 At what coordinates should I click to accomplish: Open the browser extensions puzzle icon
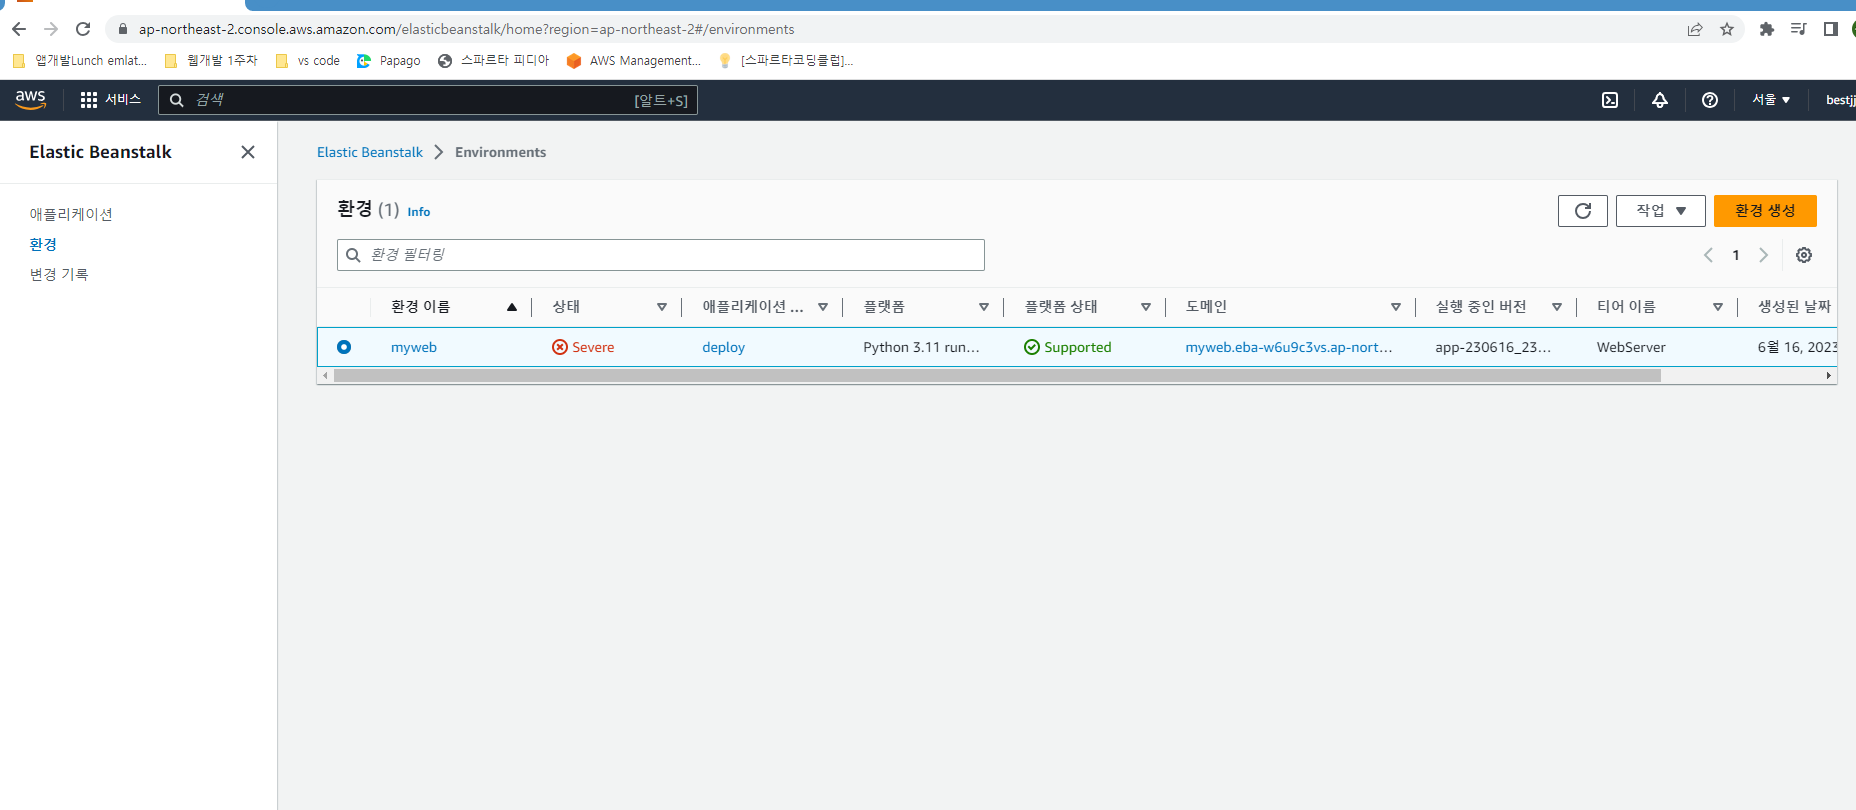[1767, 29]
